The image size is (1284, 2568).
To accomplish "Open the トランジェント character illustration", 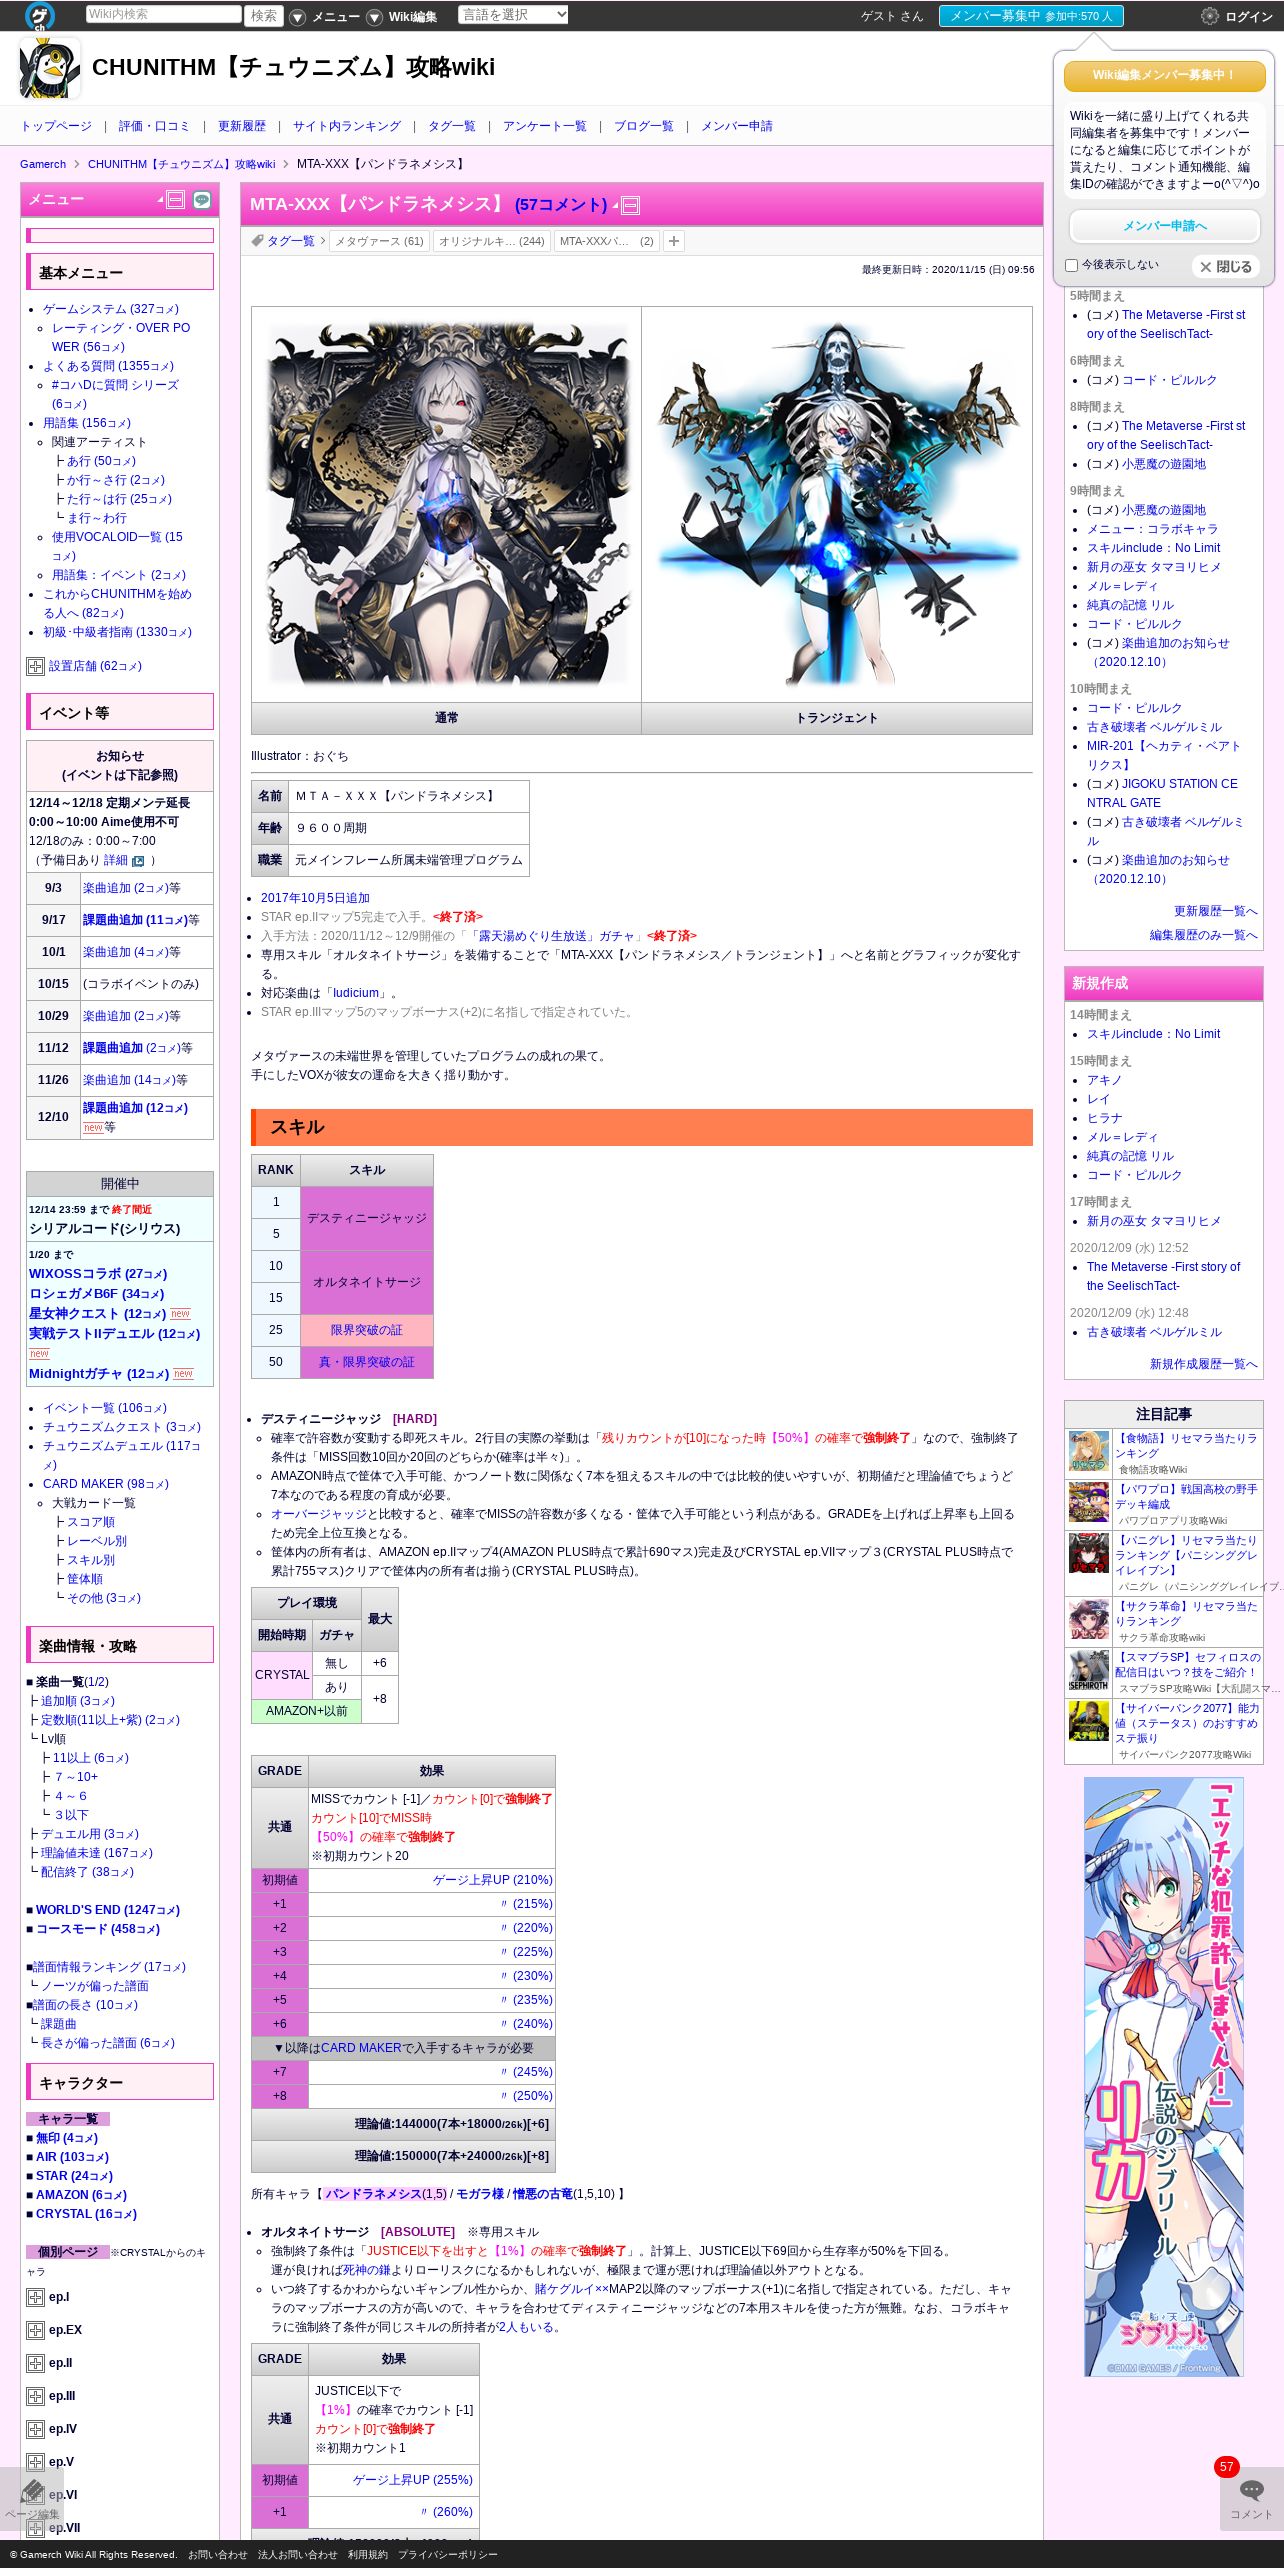I will pyautogui.click(x=837, y=504).
